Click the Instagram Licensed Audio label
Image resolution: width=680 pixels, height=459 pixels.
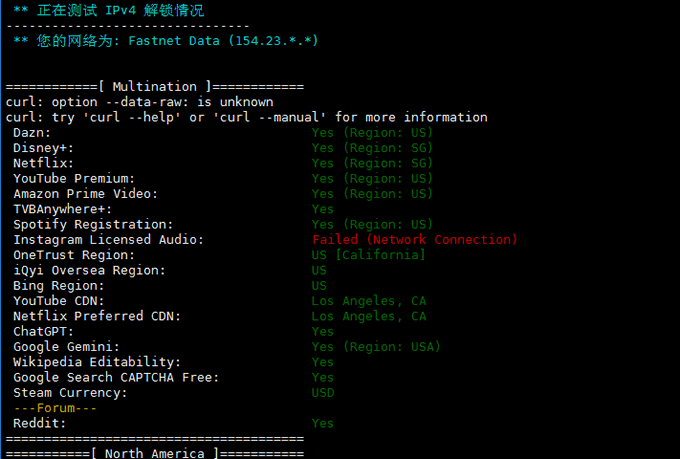108,240
